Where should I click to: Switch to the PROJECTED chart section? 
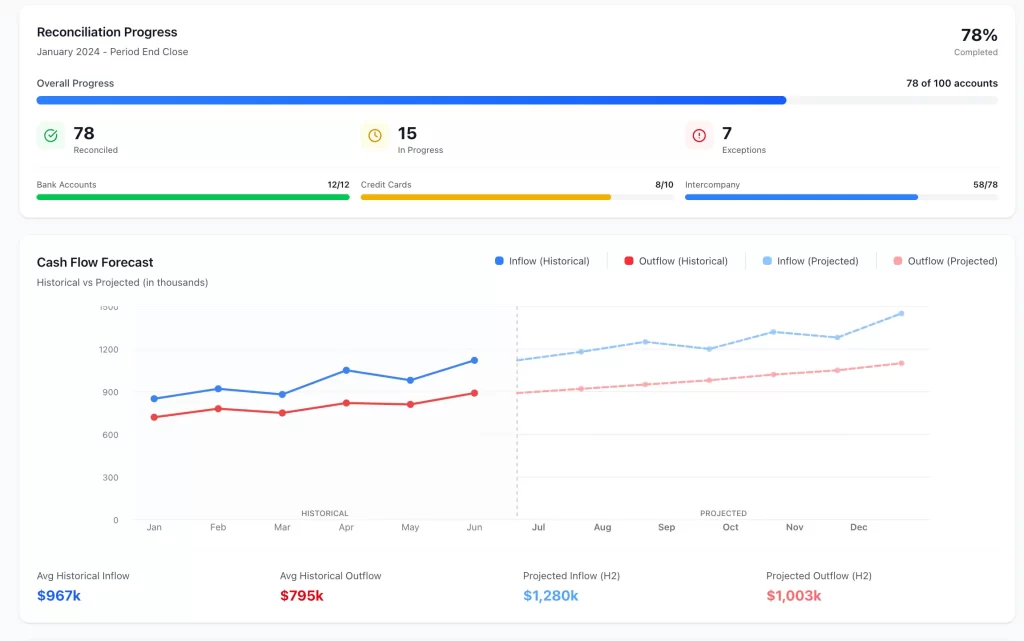pyautogui.click(x=723, y=512)
